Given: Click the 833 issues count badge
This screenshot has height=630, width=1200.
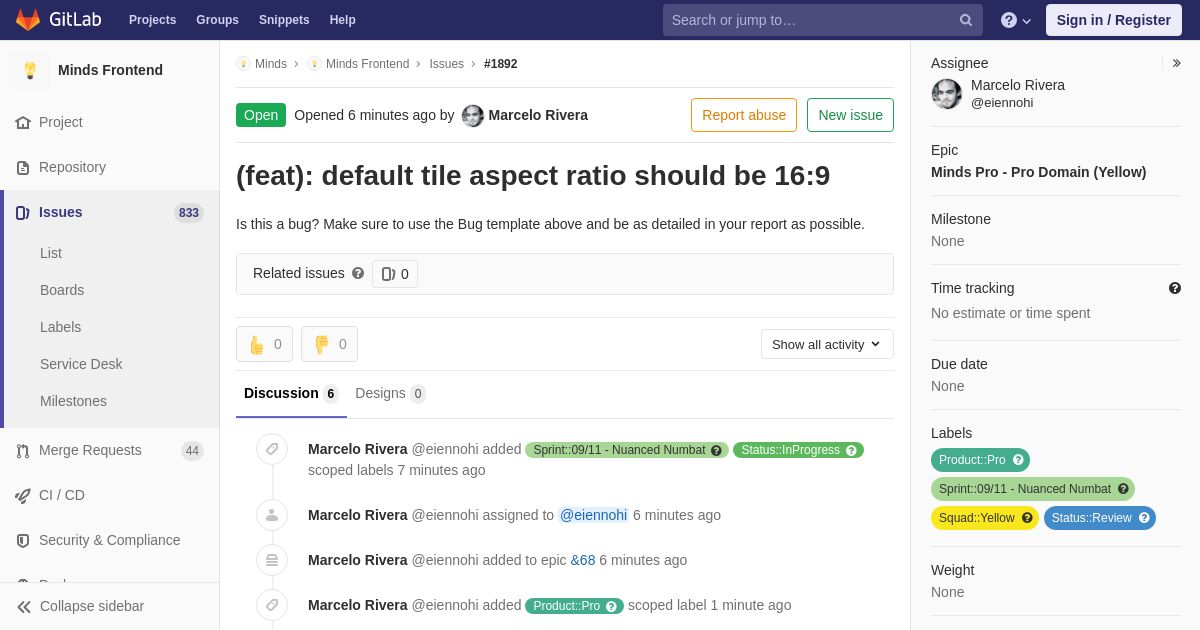Looking at the screenshot, I should click(x=188, y=213).
